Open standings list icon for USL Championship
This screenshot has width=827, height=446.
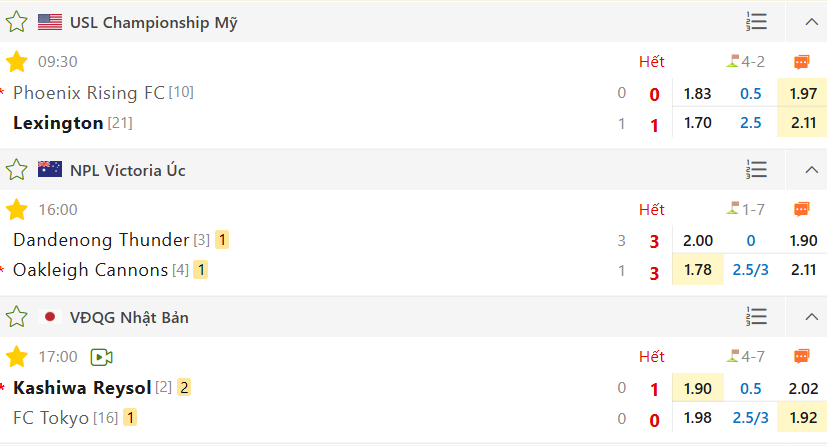(x=756, y=21)
